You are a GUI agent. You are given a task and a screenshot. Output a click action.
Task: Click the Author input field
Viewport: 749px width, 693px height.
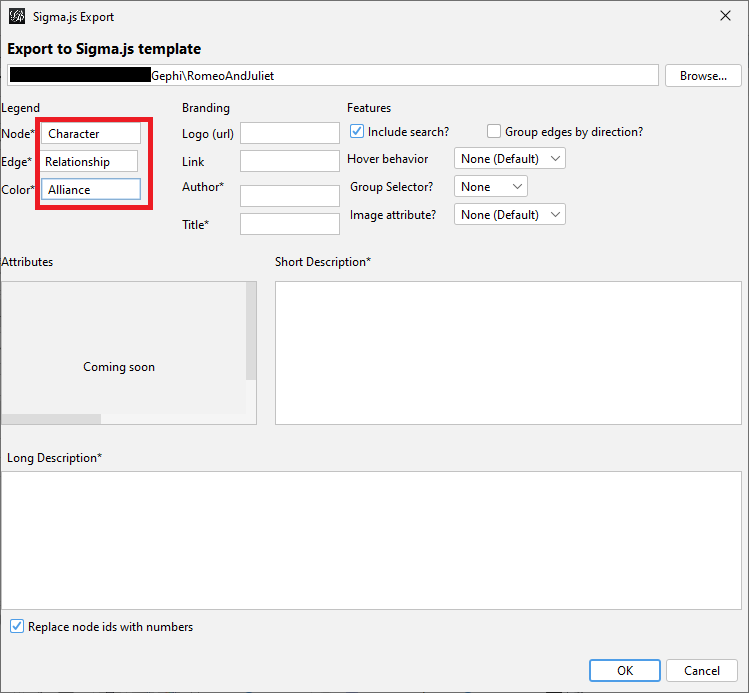(290, 196)
